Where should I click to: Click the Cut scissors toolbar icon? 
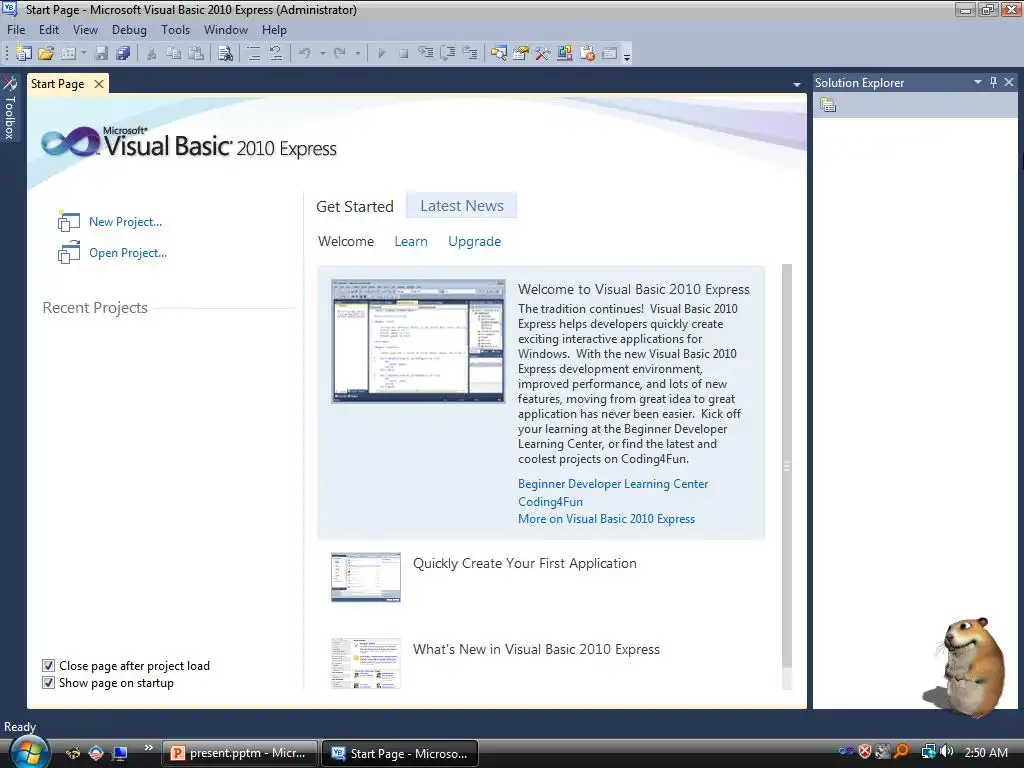coord(152,54)
